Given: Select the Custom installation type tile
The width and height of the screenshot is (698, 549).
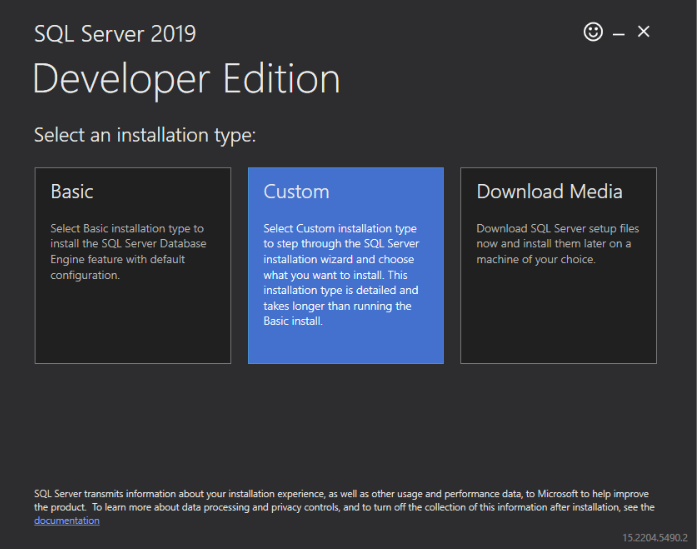Looking at the screenshot, I should (x=346, y=265).
